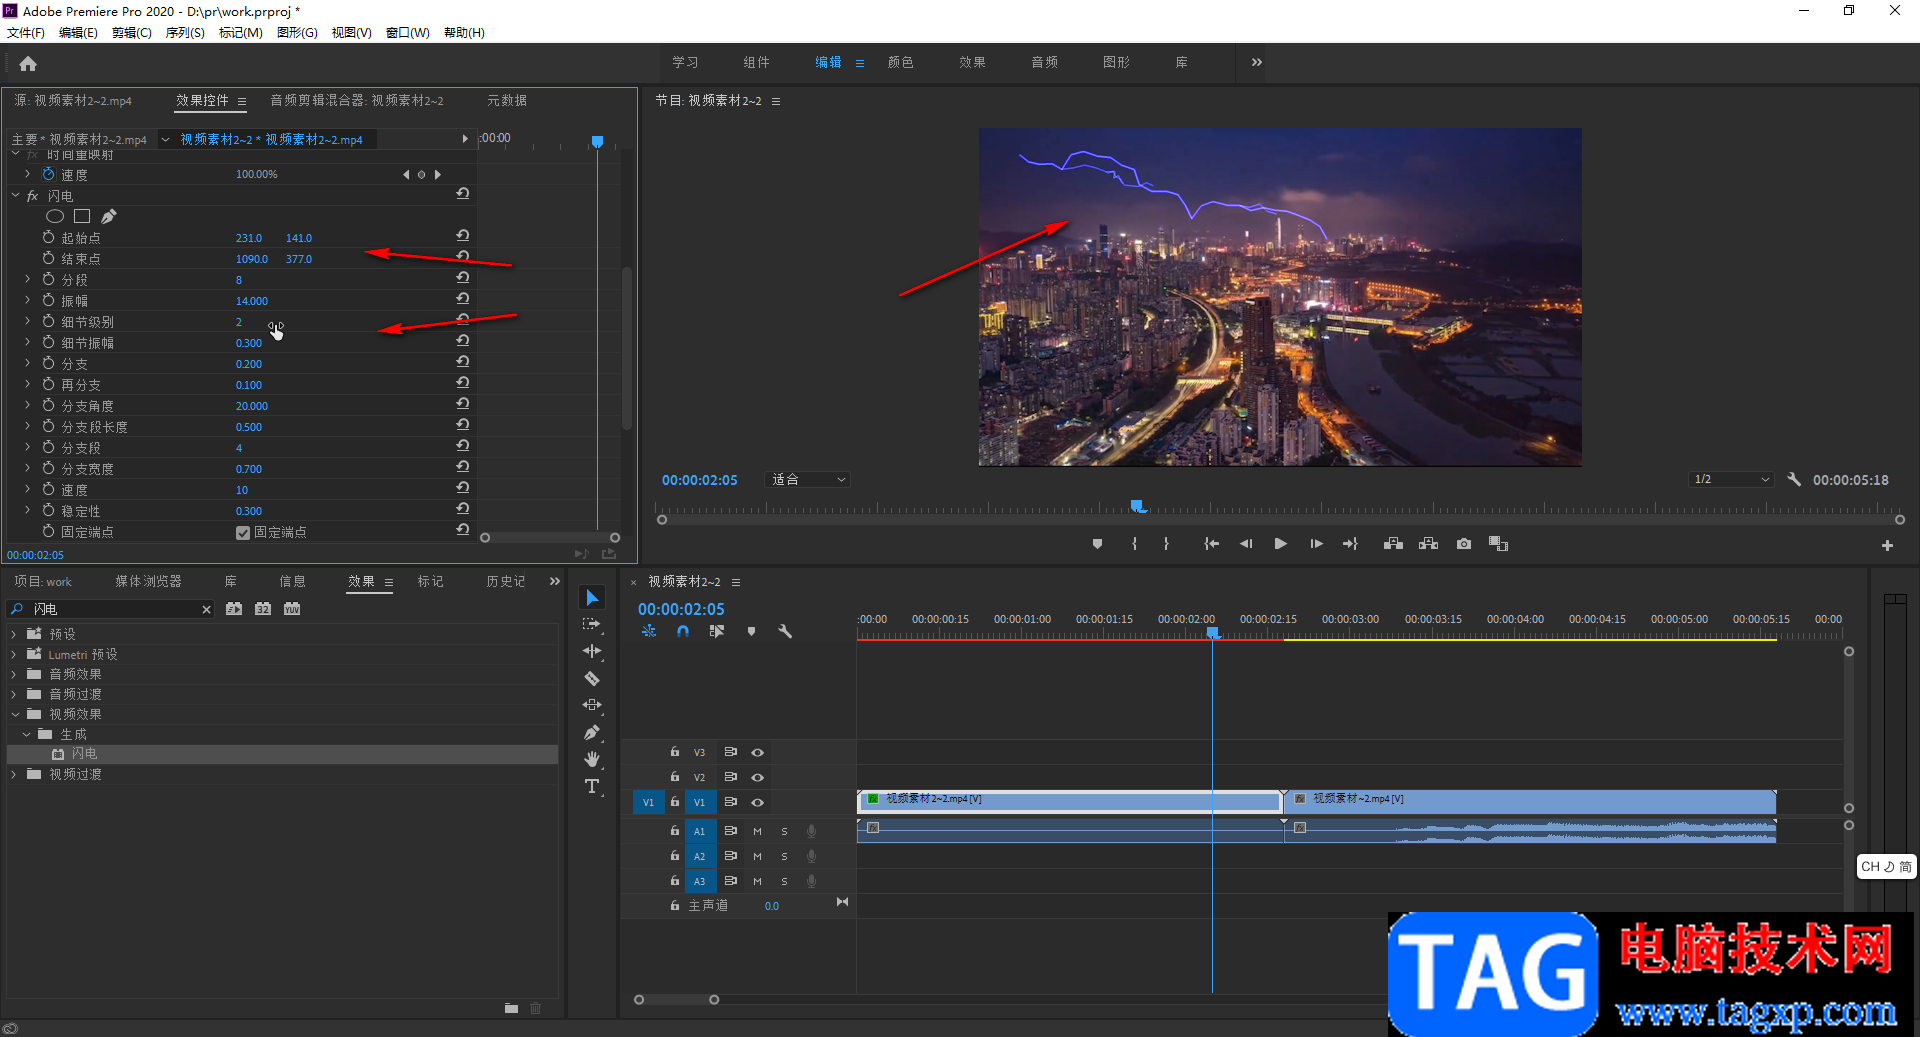Play the program monitor
Viewport: 1920px width, 1037px height.
point(1280,544)
